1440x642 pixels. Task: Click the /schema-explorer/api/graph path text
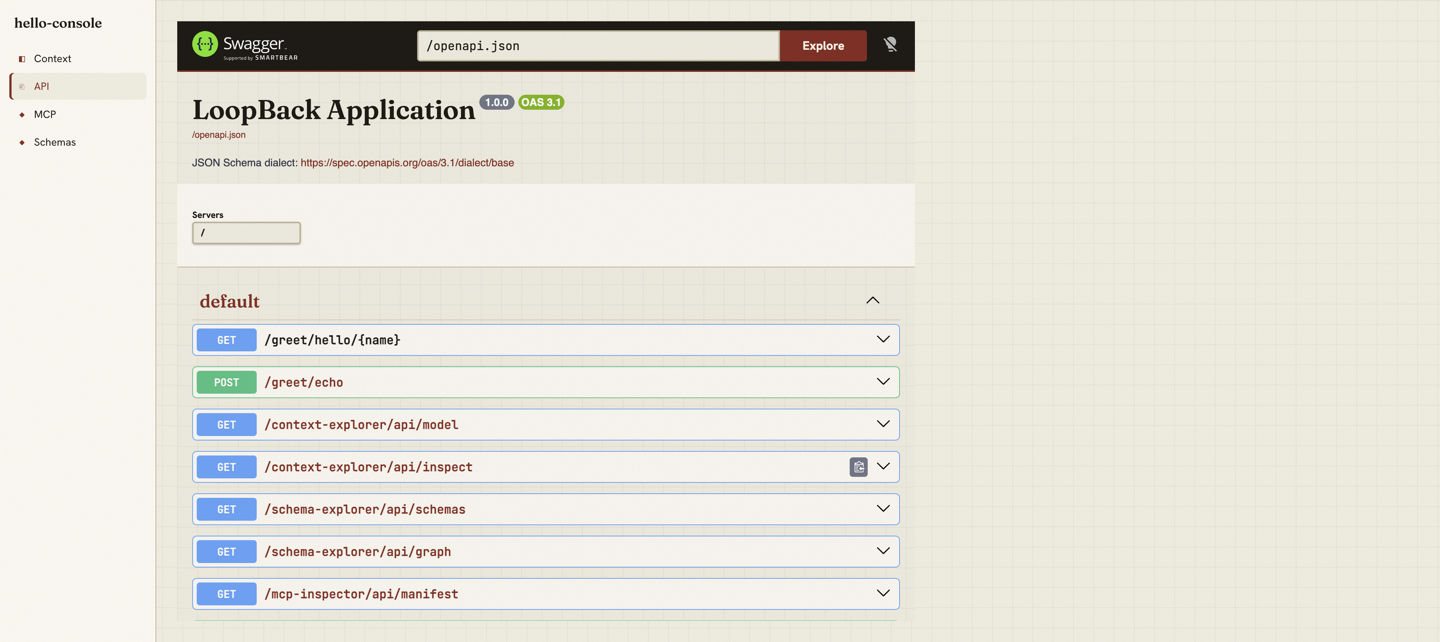pyautogui.click(x=358, y=552)
